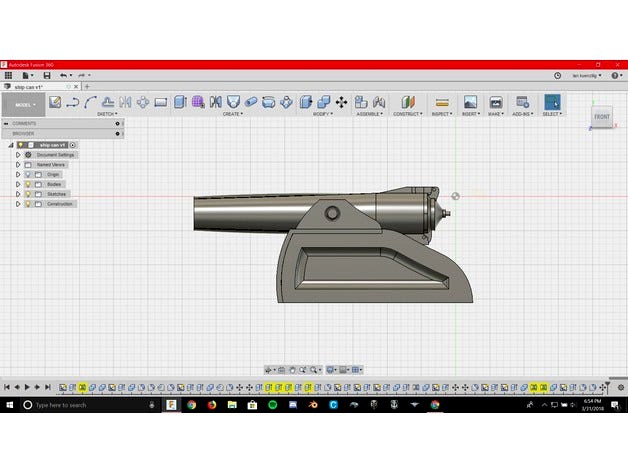Select the Move tool in Modify
The image size is (628, 472).
[342, 102]
